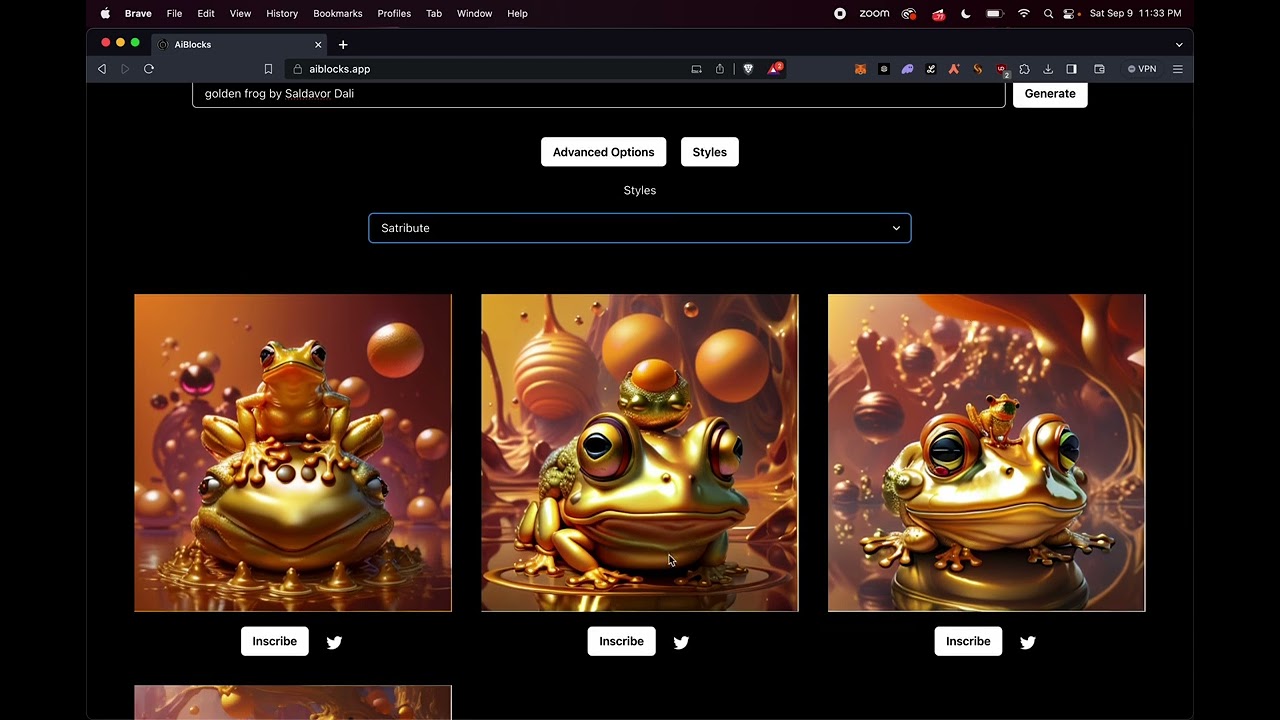This screenshot has height=720, width=1280.
Task: Close the AiBlocks tab
Action: pos(318,45)
